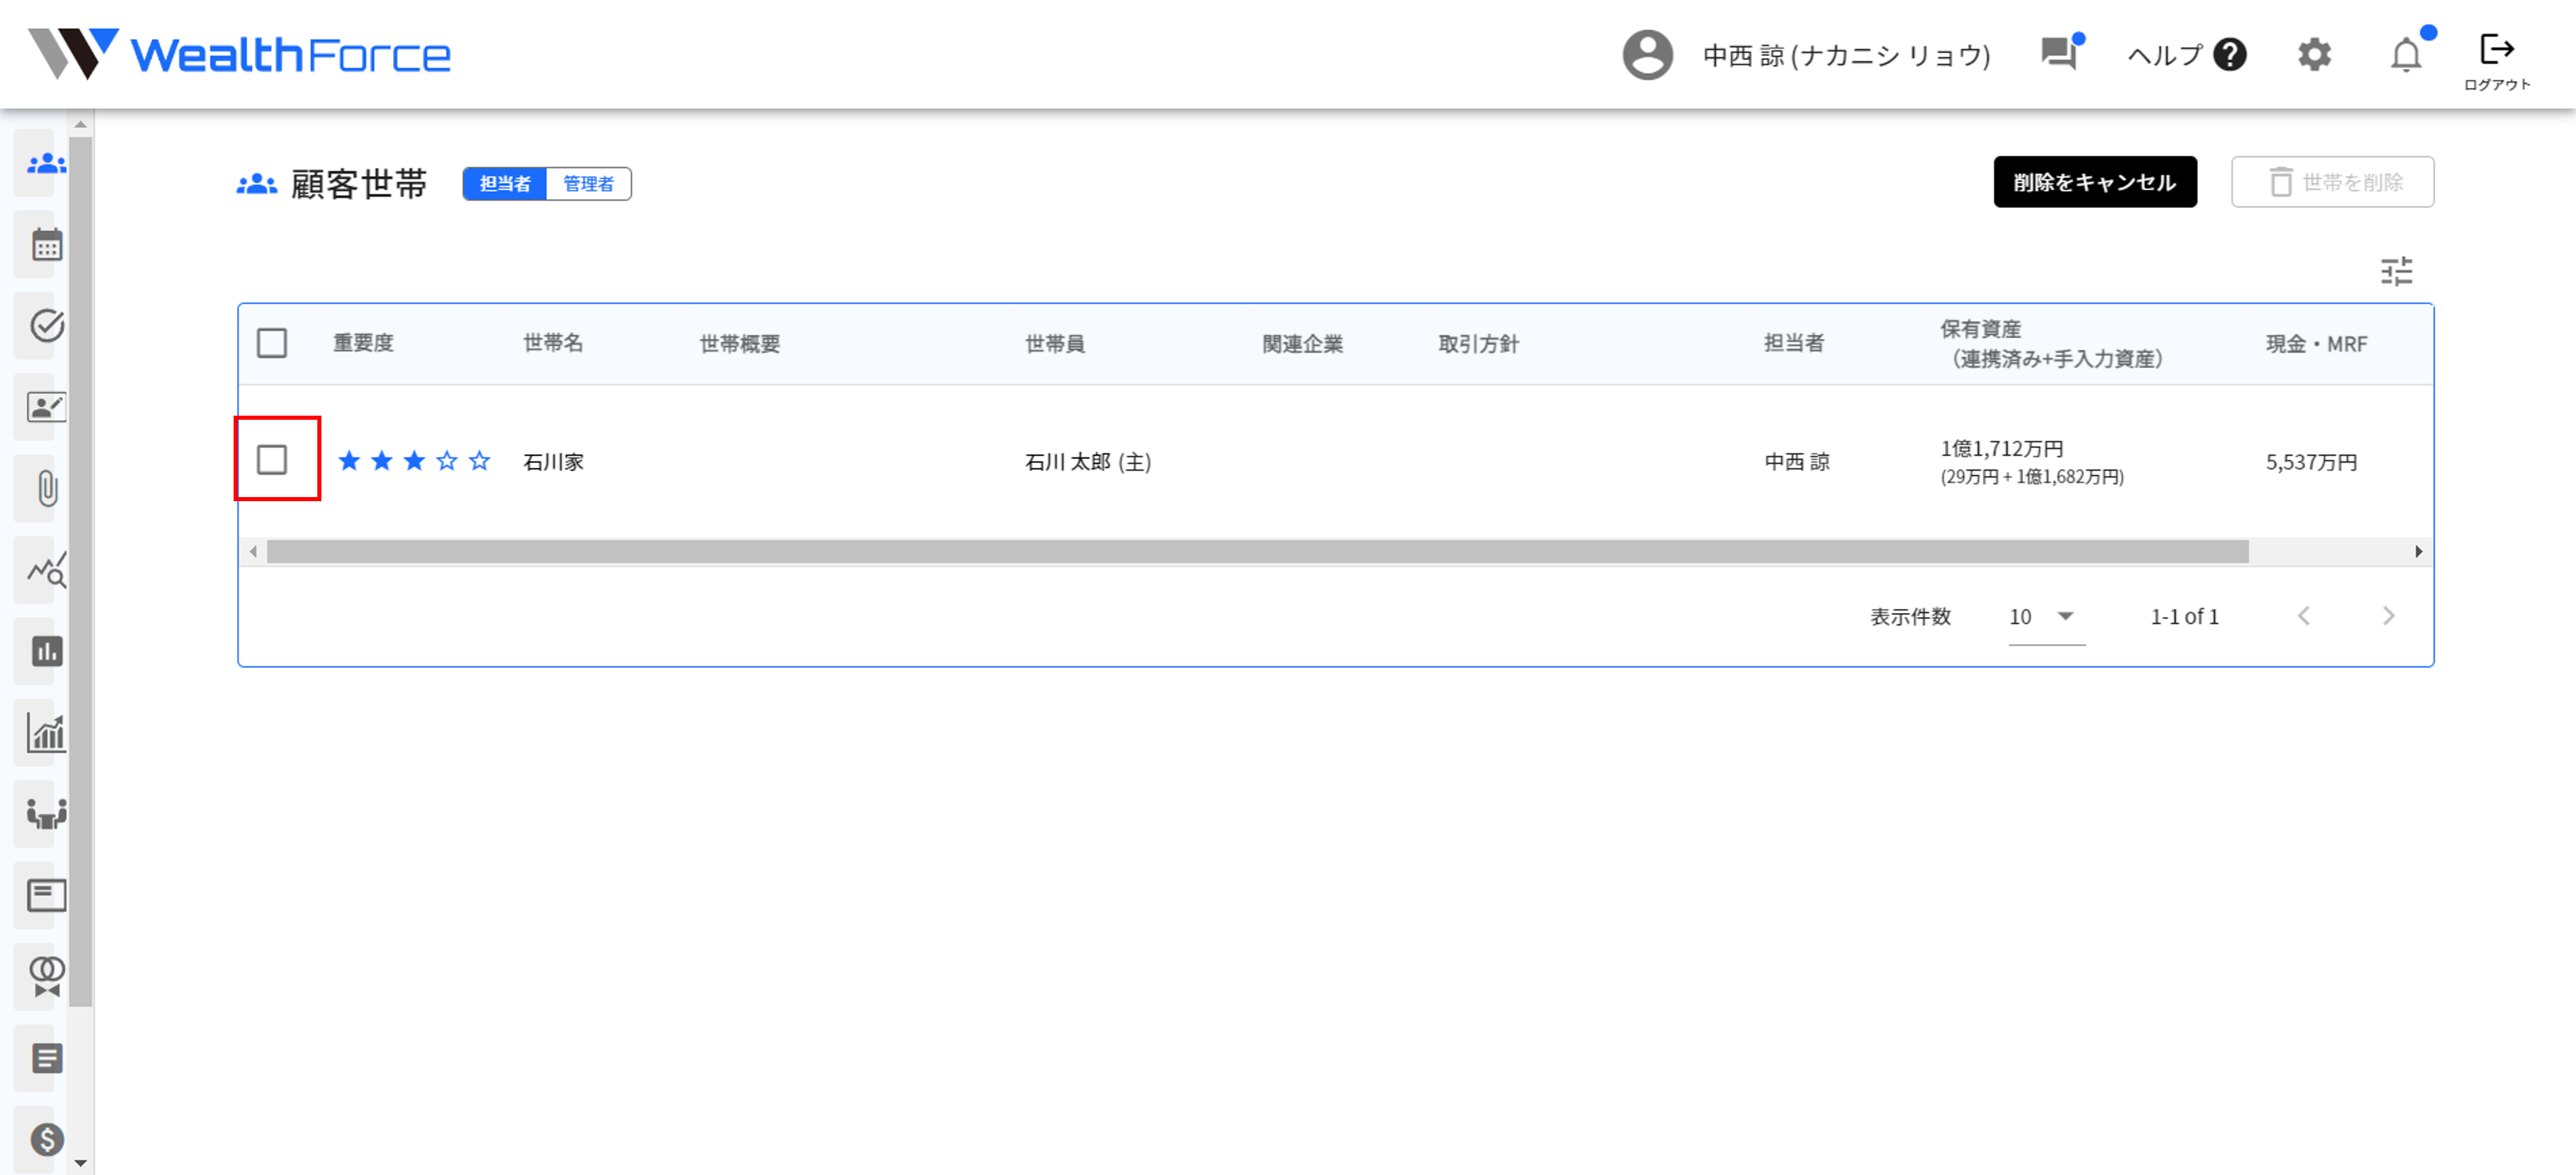Click the 関連企業 column header
Viewport: 2576px width, 1175px height.
[1302, 344]
